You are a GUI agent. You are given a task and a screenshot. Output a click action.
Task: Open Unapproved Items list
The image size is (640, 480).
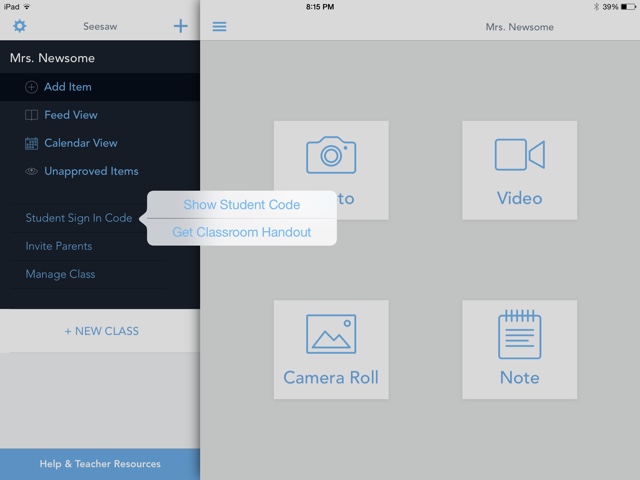[100, 171]
